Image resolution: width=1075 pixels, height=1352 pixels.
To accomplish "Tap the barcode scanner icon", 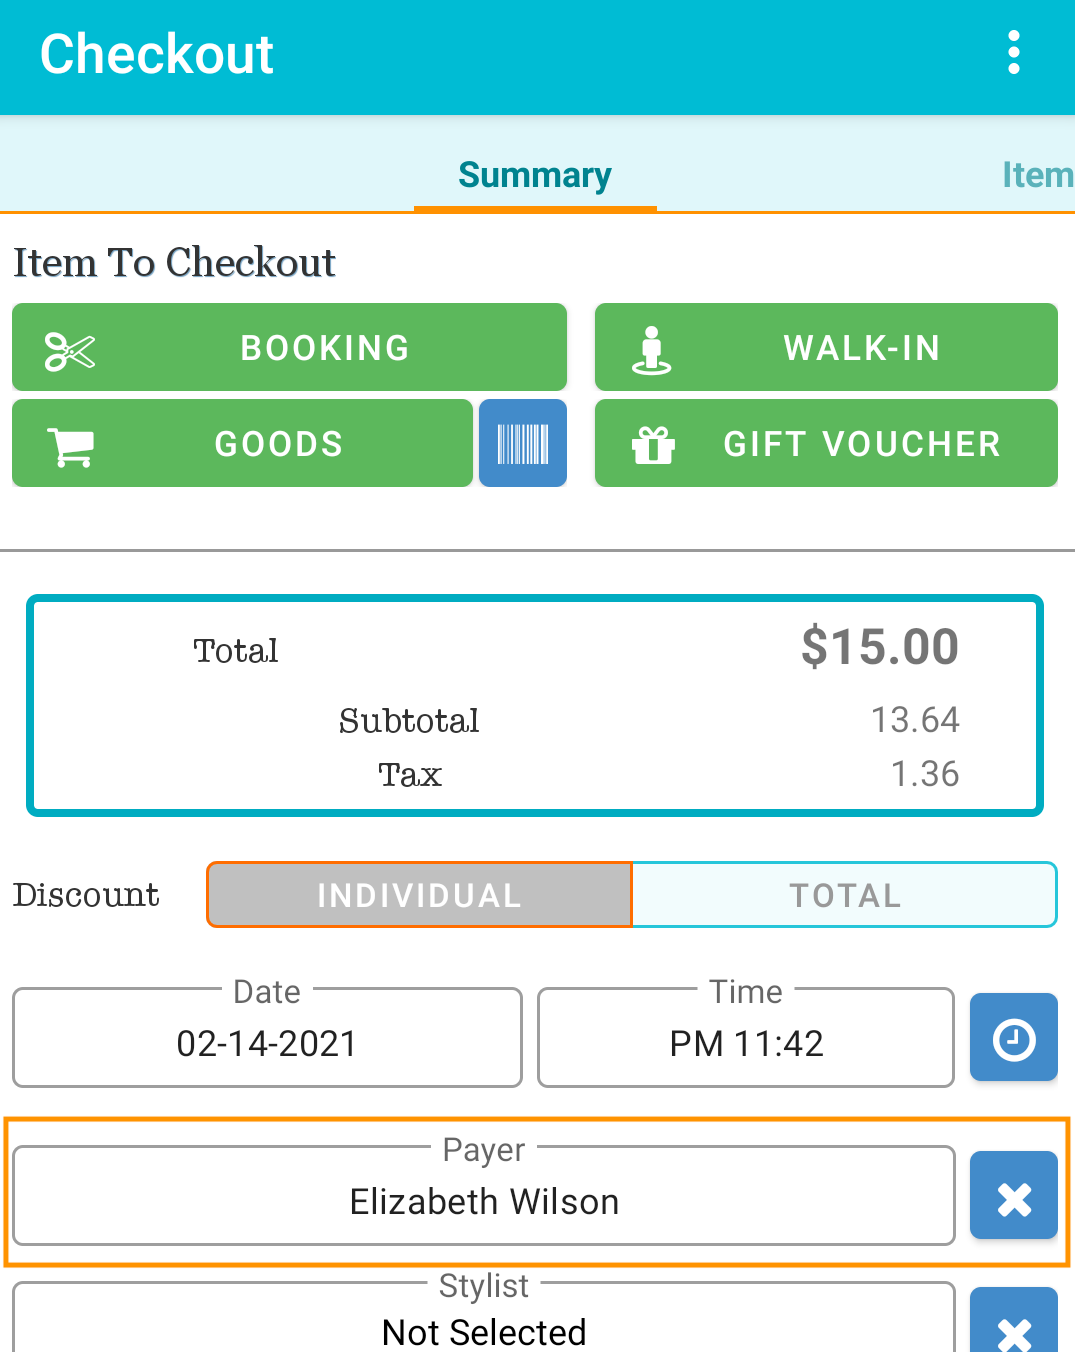I will point(523,443).
